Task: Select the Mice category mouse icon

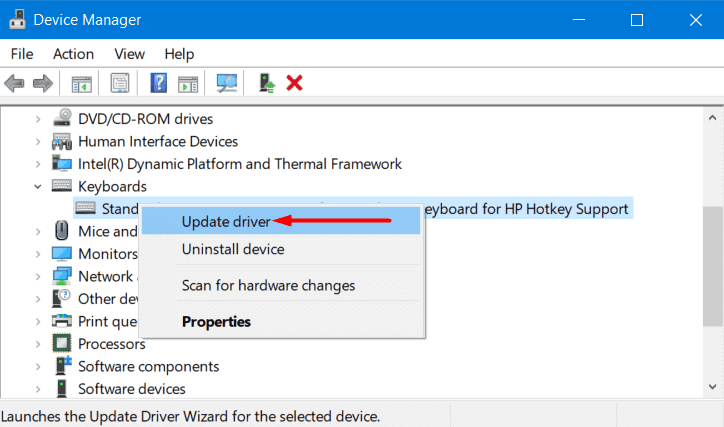Action: click(61, 231)
